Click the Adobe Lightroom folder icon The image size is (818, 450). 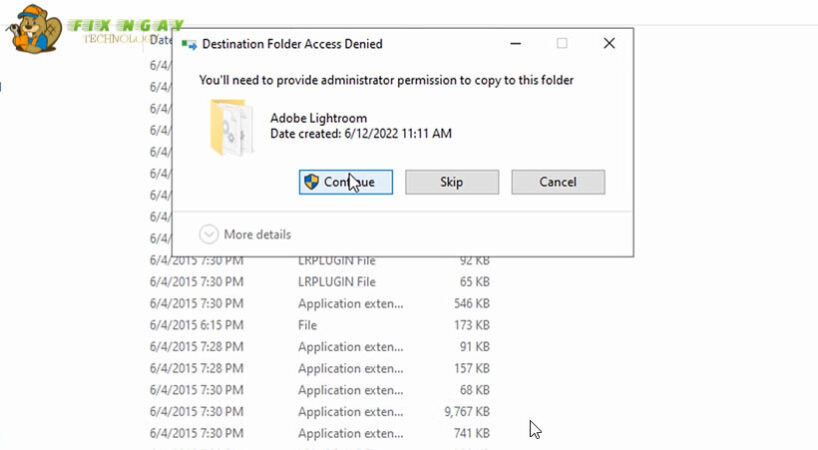tap(232, 126)
